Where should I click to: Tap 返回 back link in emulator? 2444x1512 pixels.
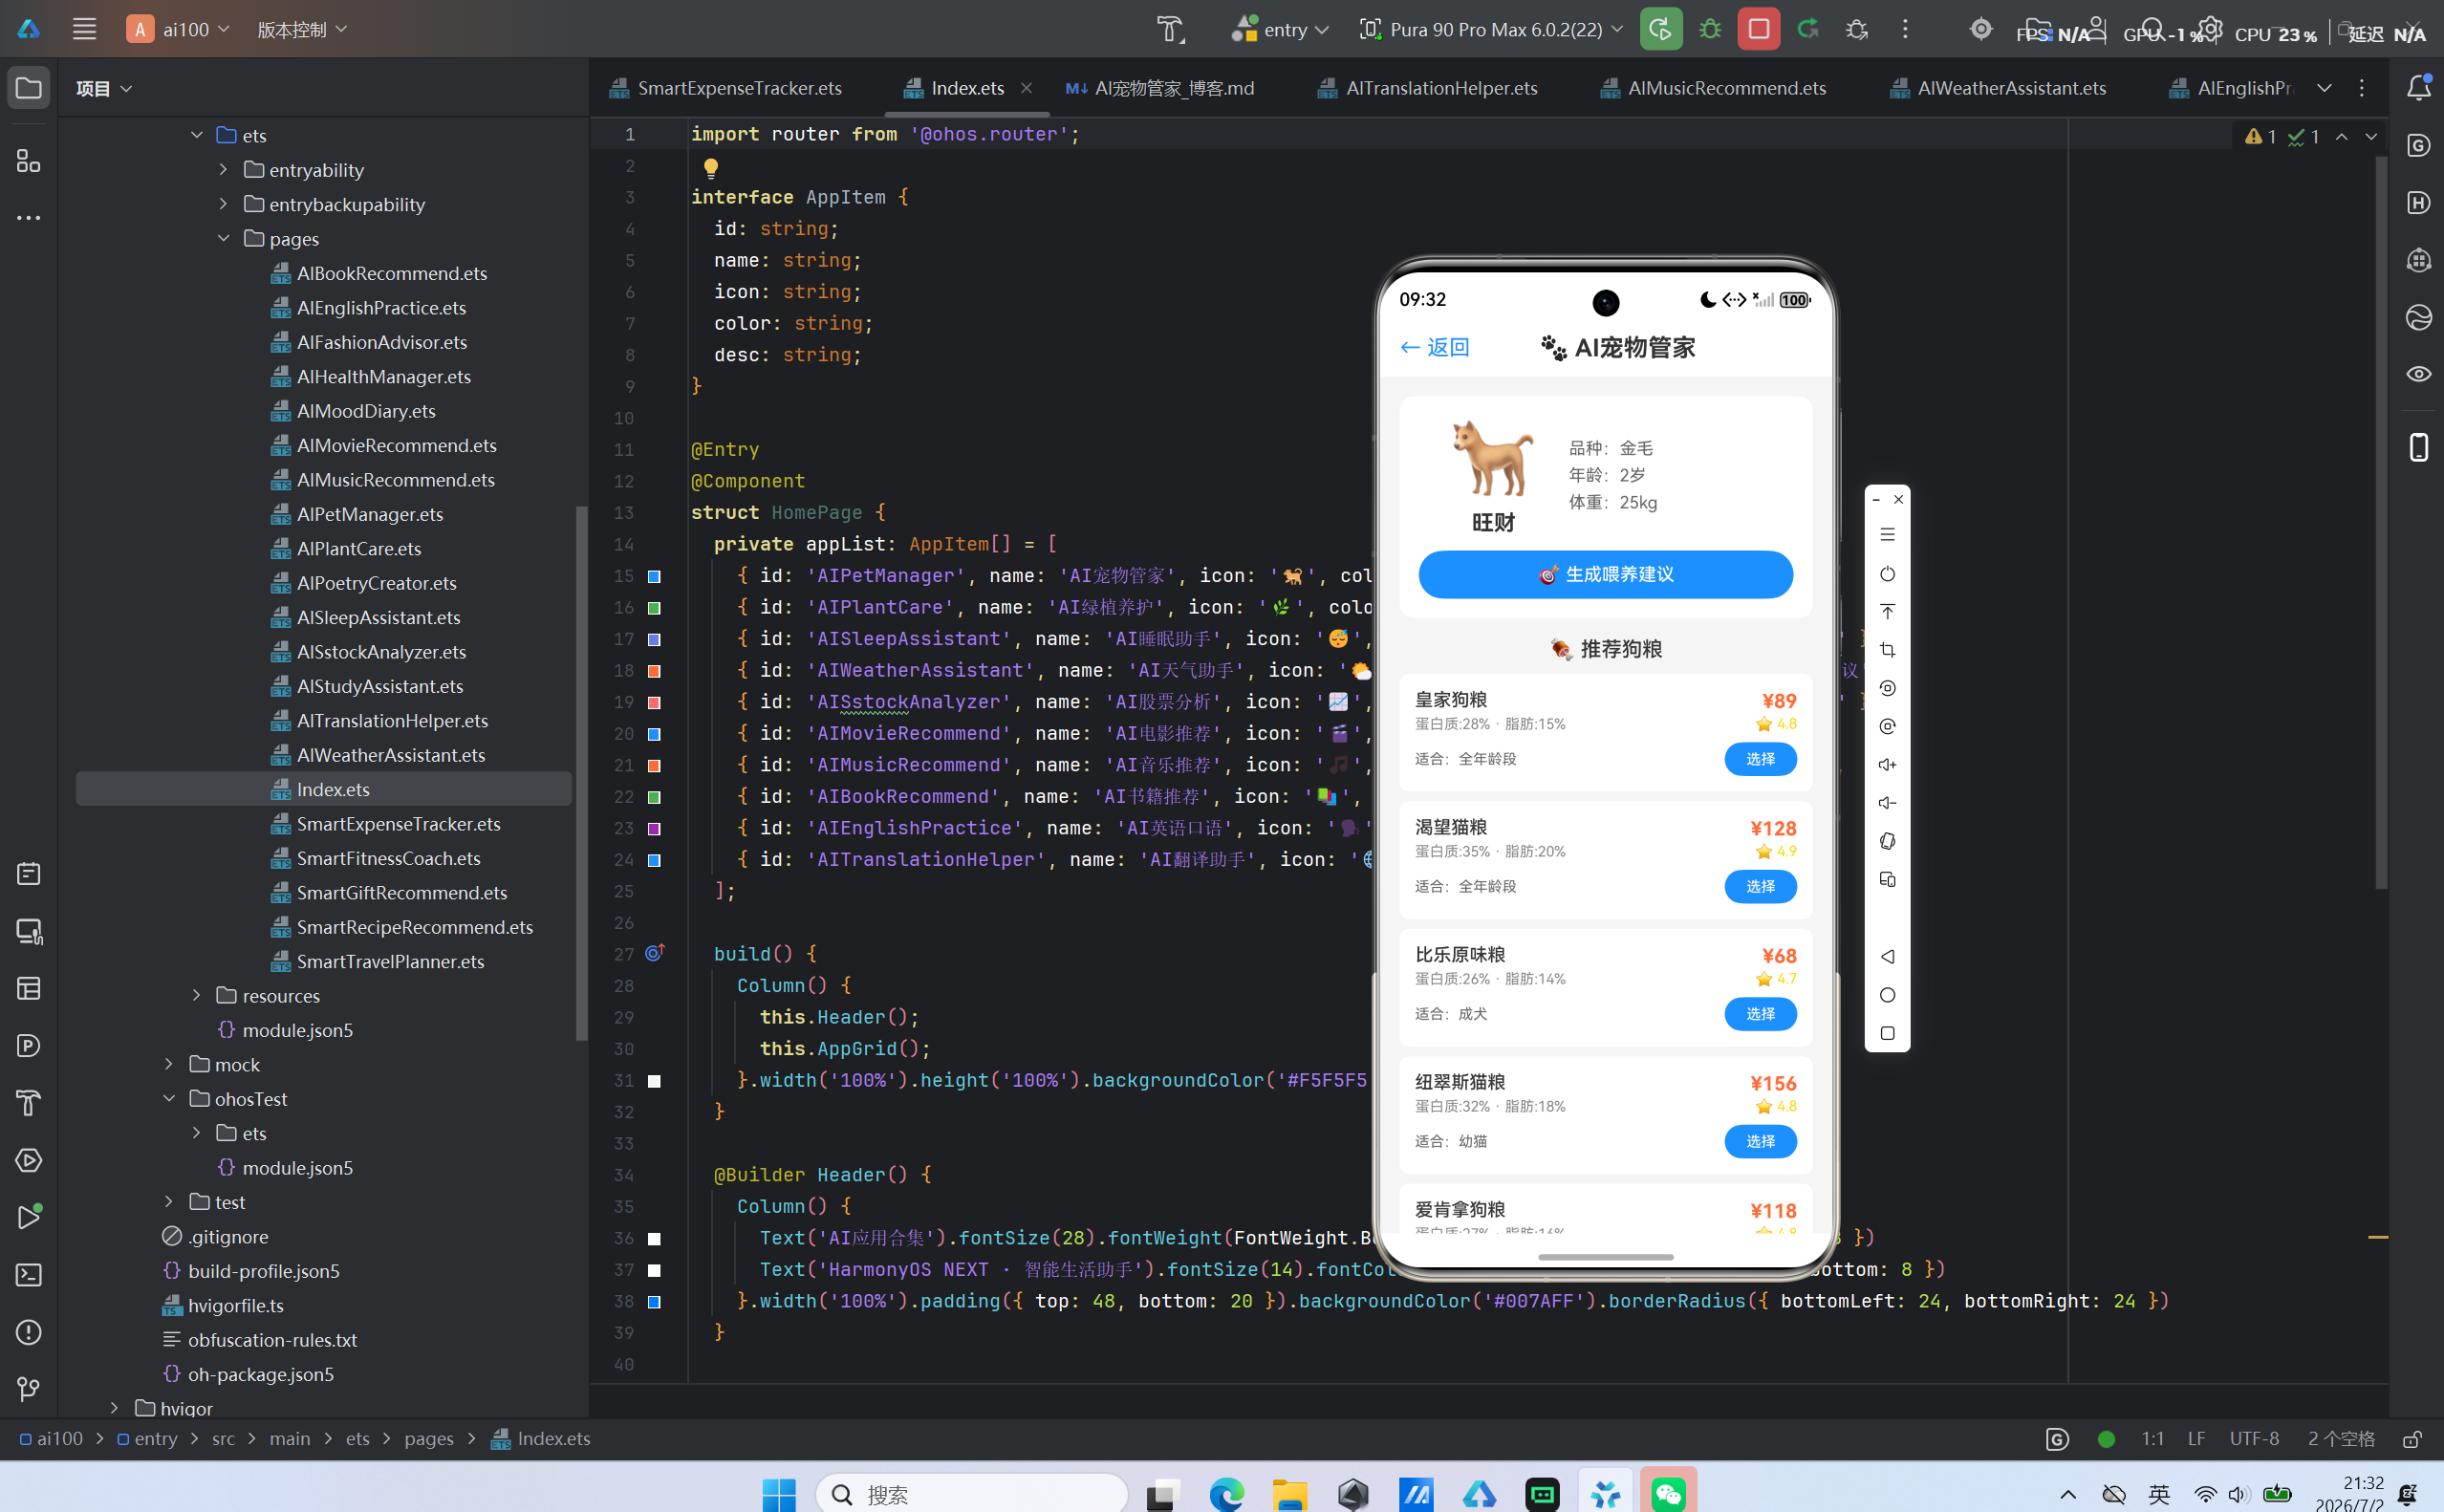pyautogui.click(x=1435, y=347)
